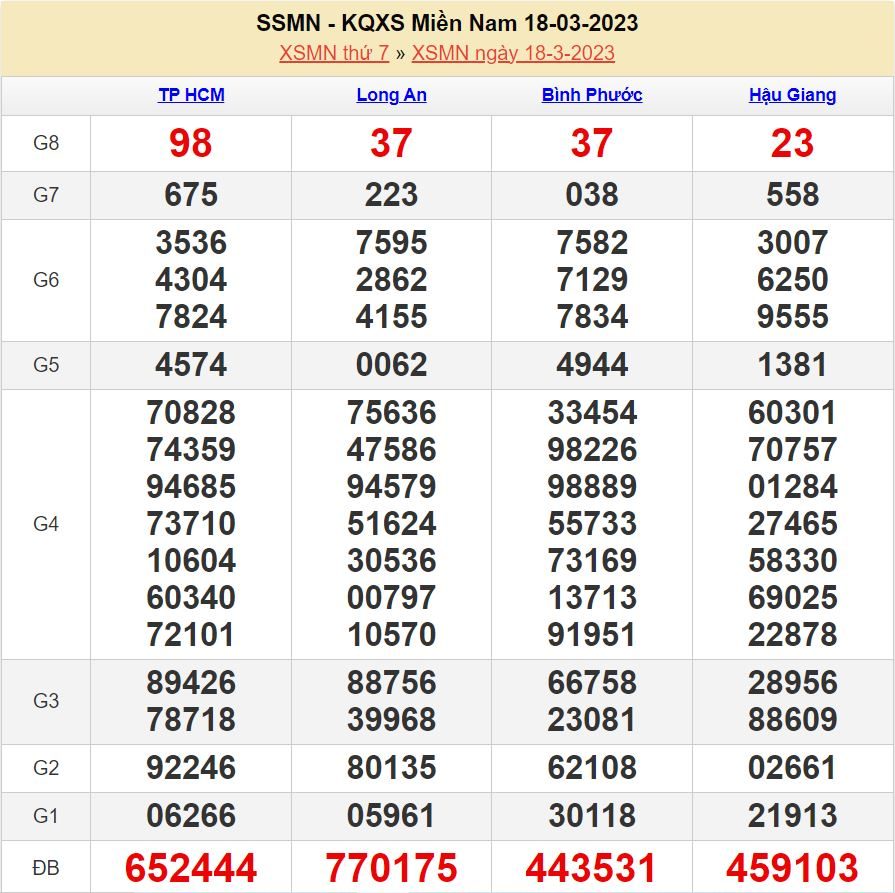Click the G4 number 00797
The height and width of the screenshot is (893, 895).
pos(392,597)
